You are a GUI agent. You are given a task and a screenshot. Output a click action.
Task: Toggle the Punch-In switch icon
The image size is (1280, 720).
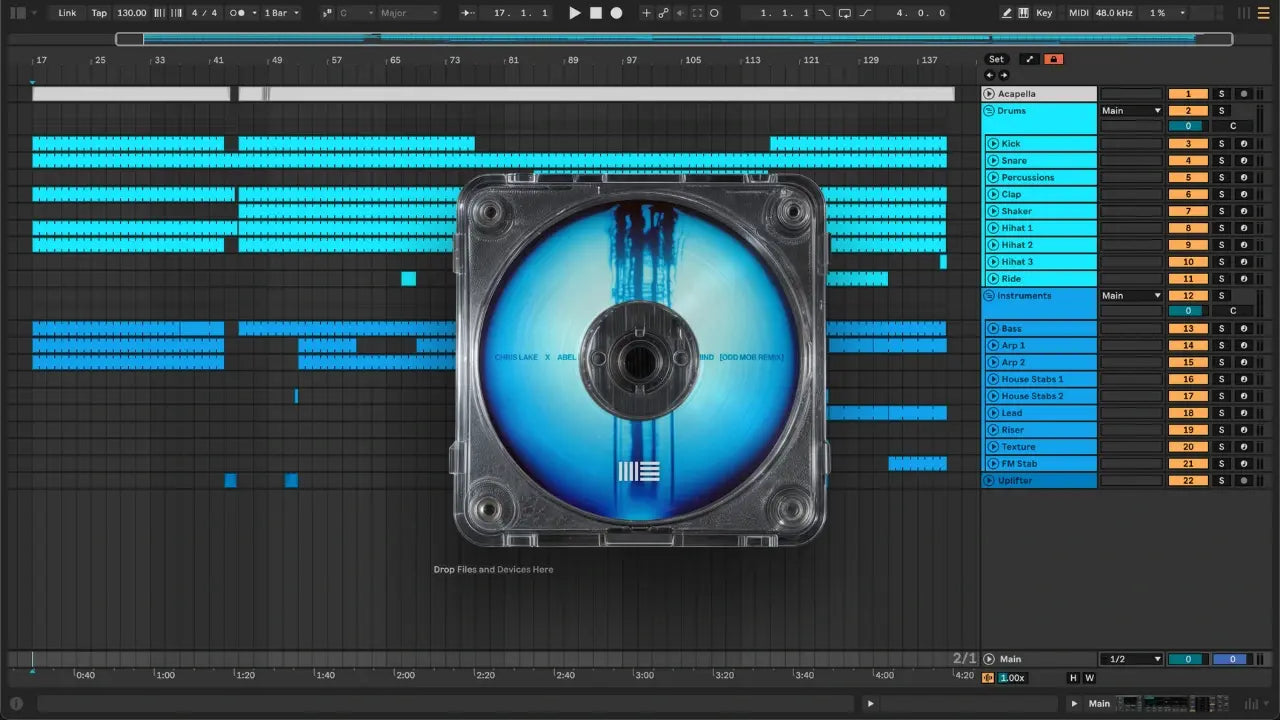tap(825, 13)
